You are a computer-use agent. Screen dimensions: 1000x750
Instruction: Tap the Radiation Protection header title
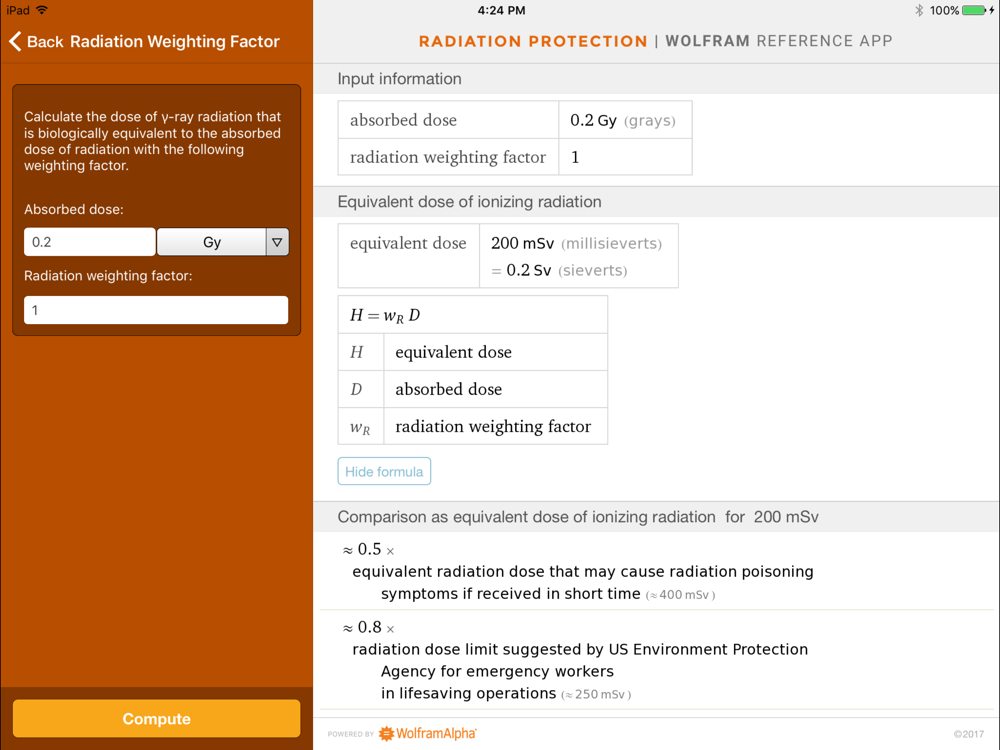[x=533, y=41]
